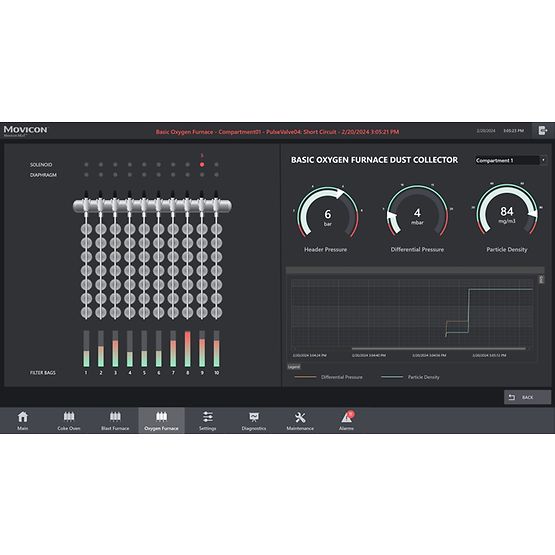
Task: Click Differential Pressure legend entry
Action: [x=328, y=377]
